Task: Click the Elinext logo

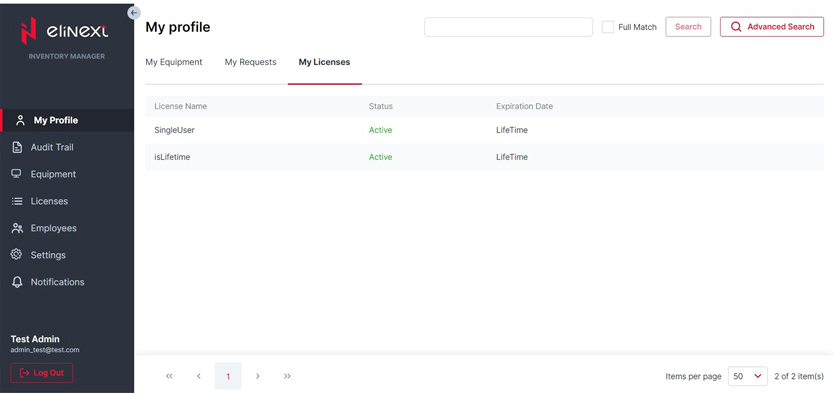Action: click(64, 31)
